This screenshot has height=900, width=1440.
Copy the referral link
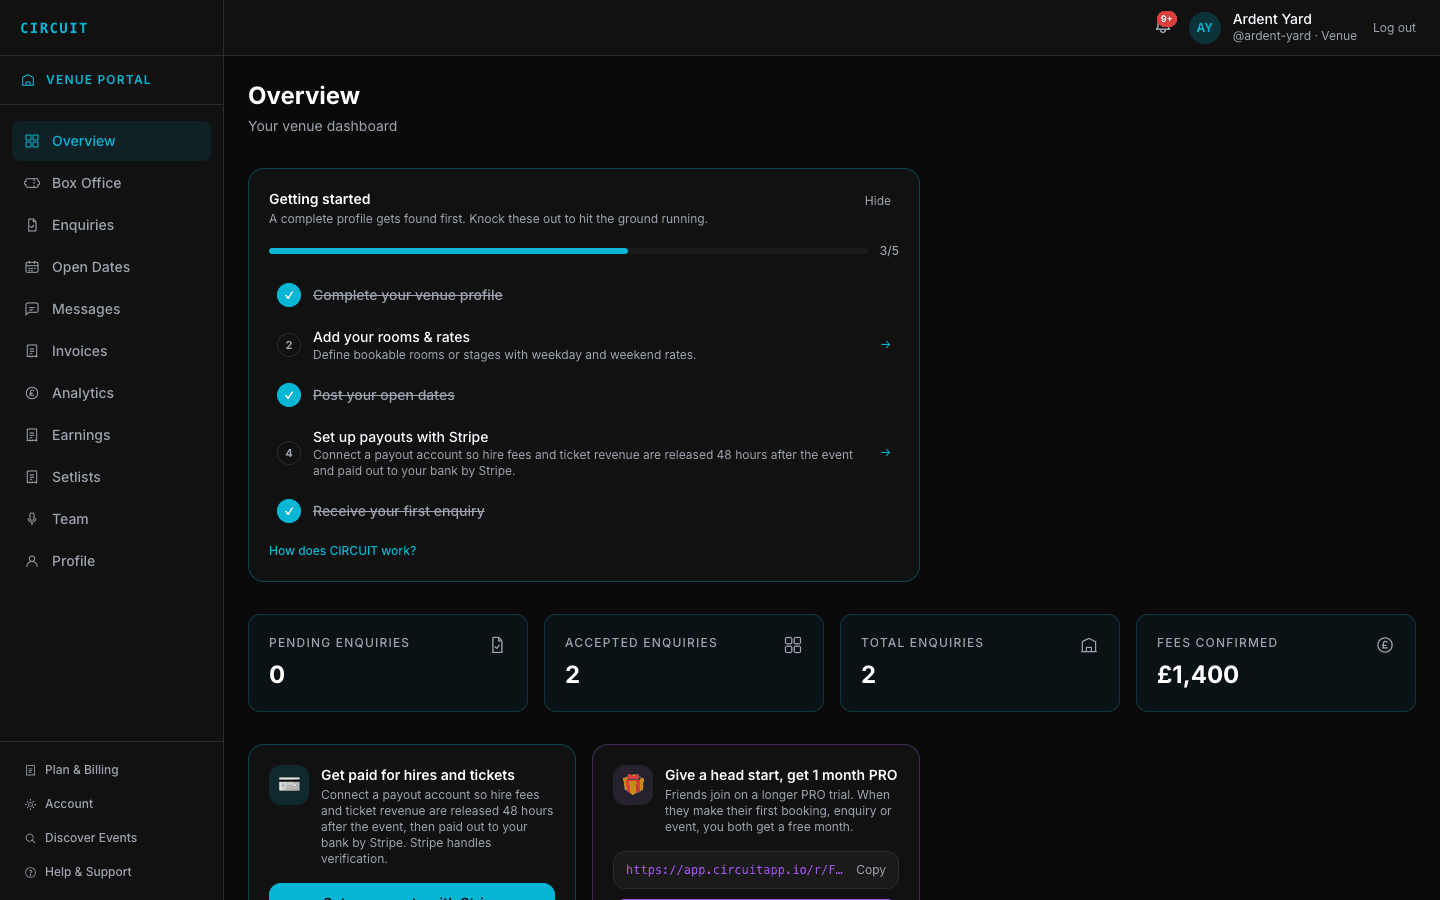point(871,870)
